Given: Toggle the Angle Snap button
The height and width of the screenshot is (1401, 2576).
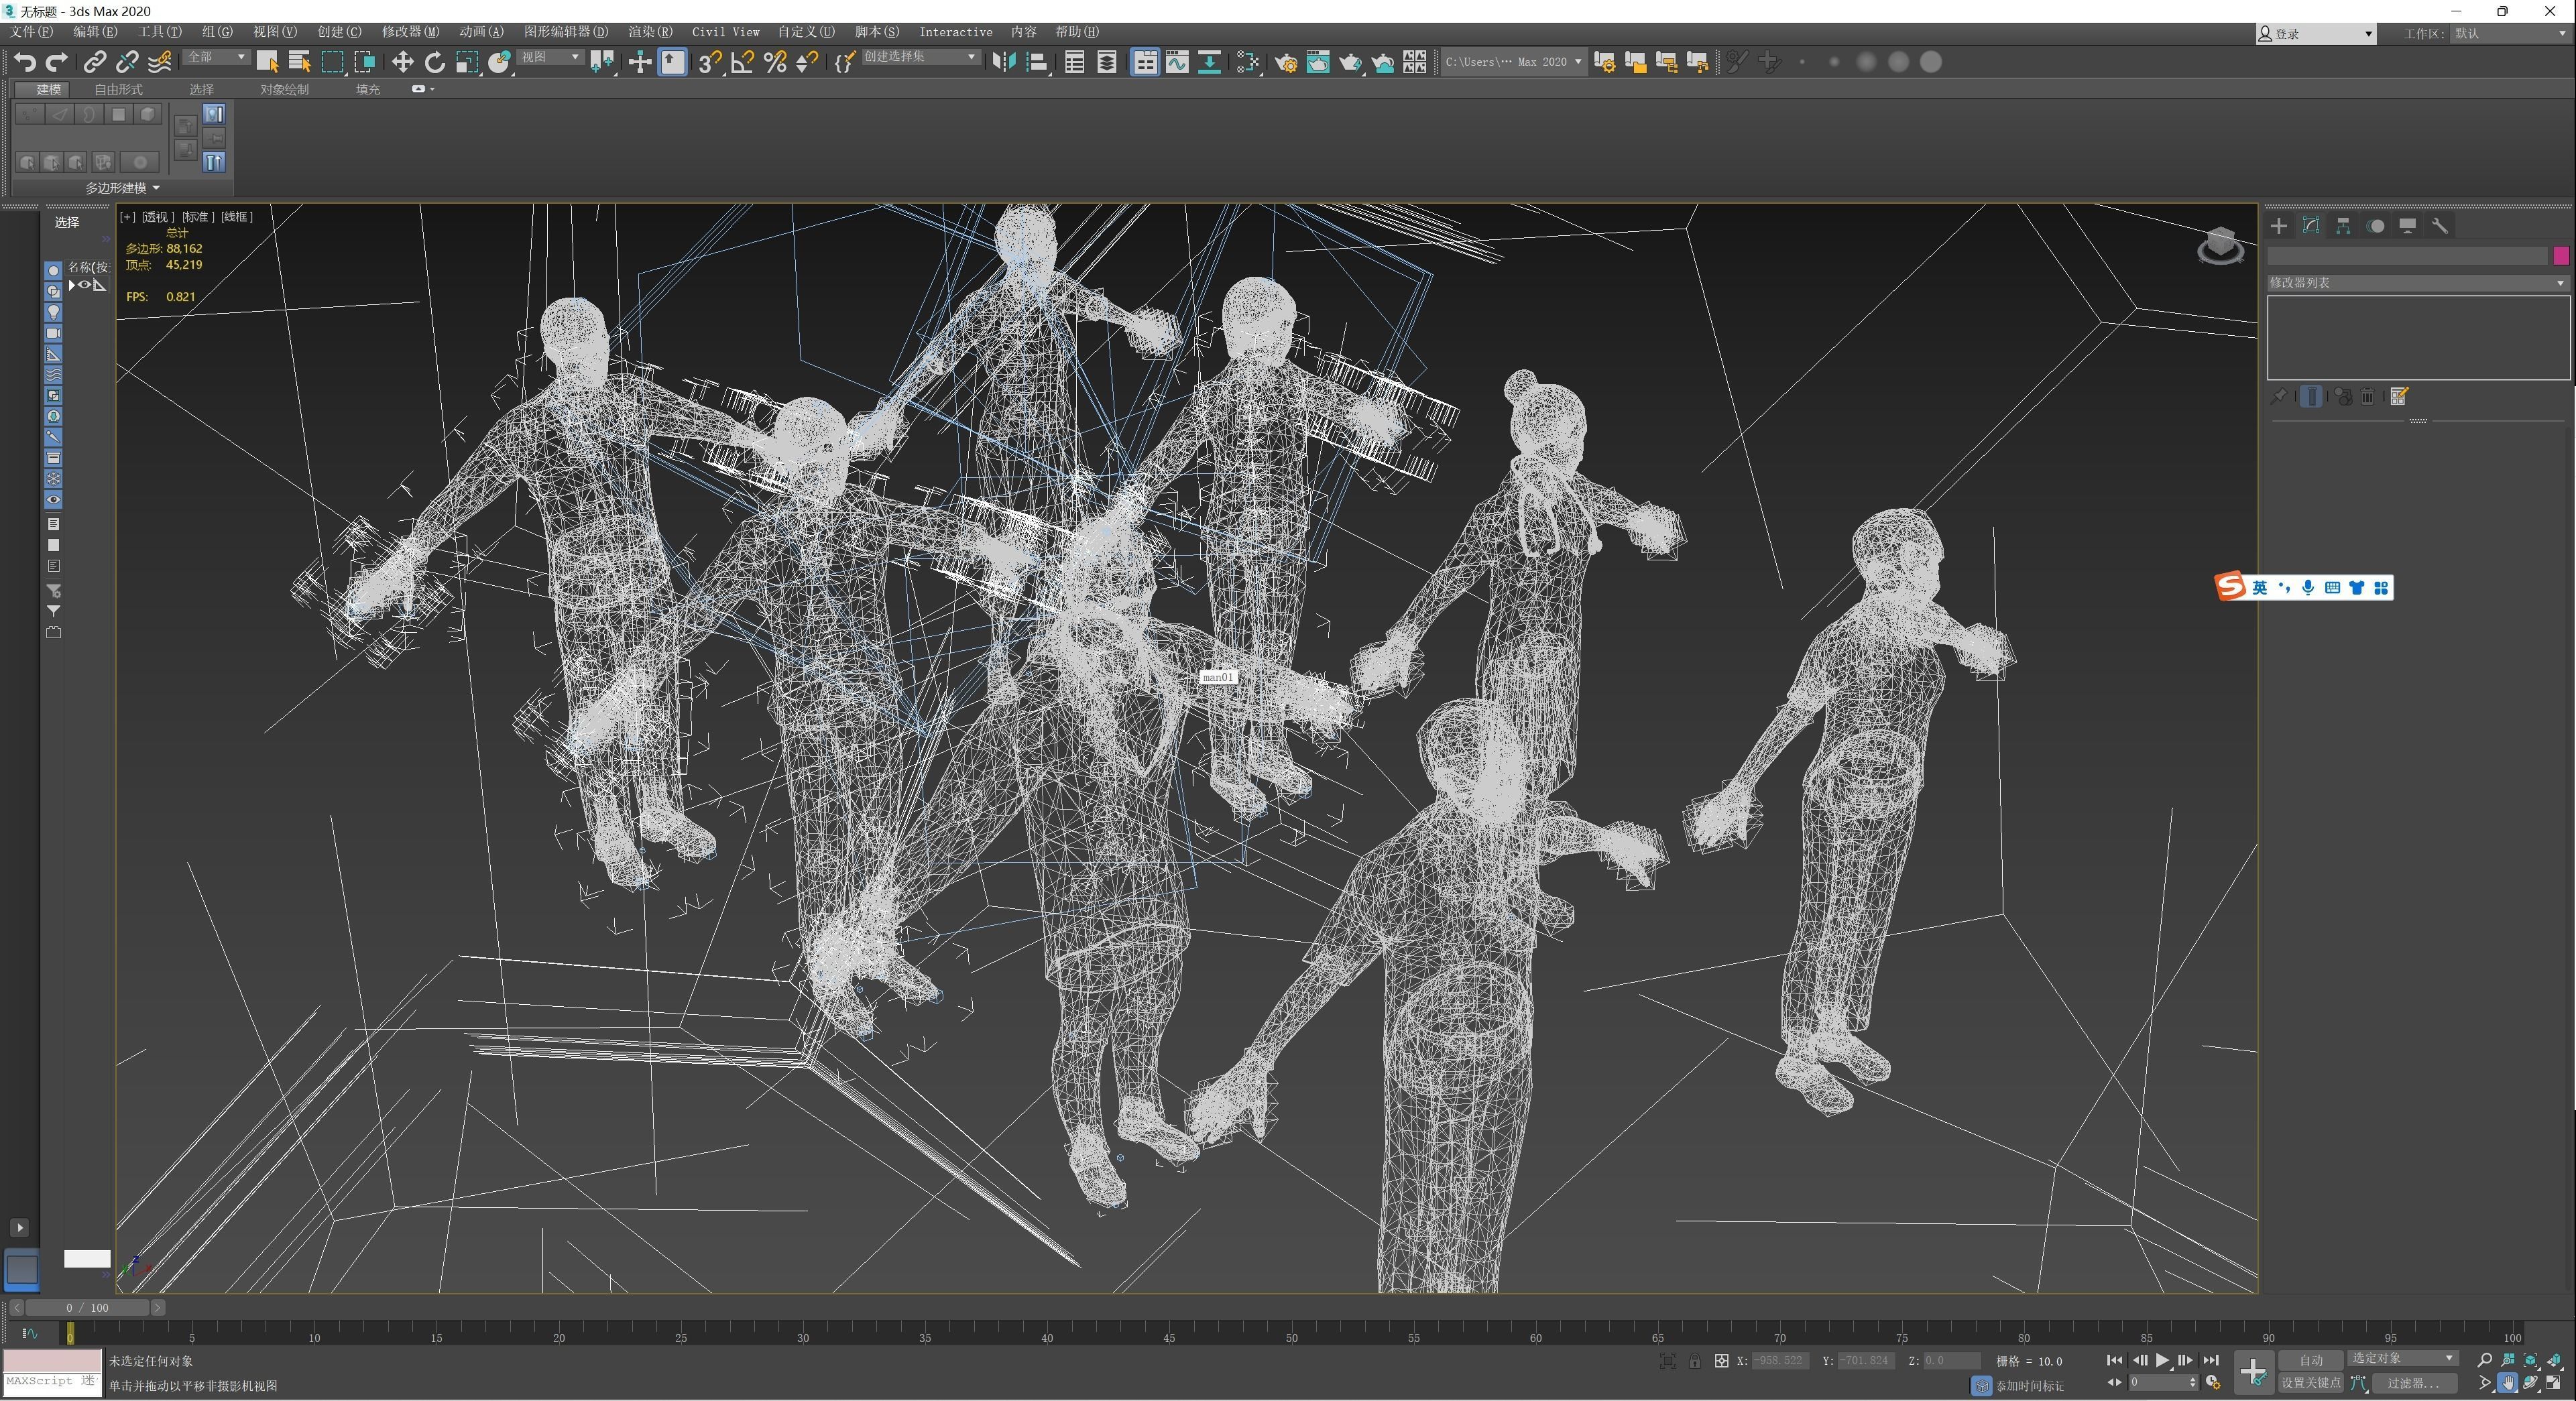Looking at the screenshot, I should [742, 63].
